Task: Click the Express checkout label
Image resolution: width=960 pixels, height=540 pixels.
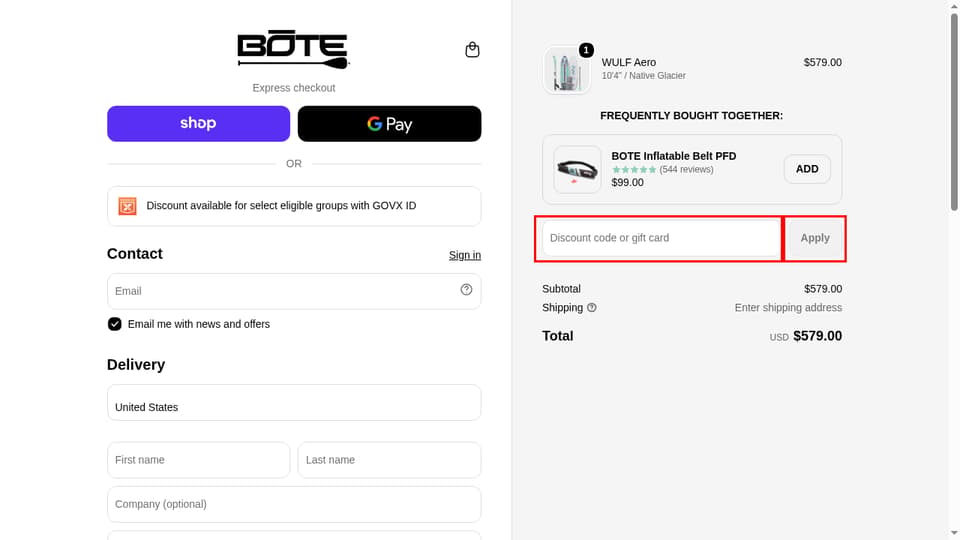Action: pos(294,88)
